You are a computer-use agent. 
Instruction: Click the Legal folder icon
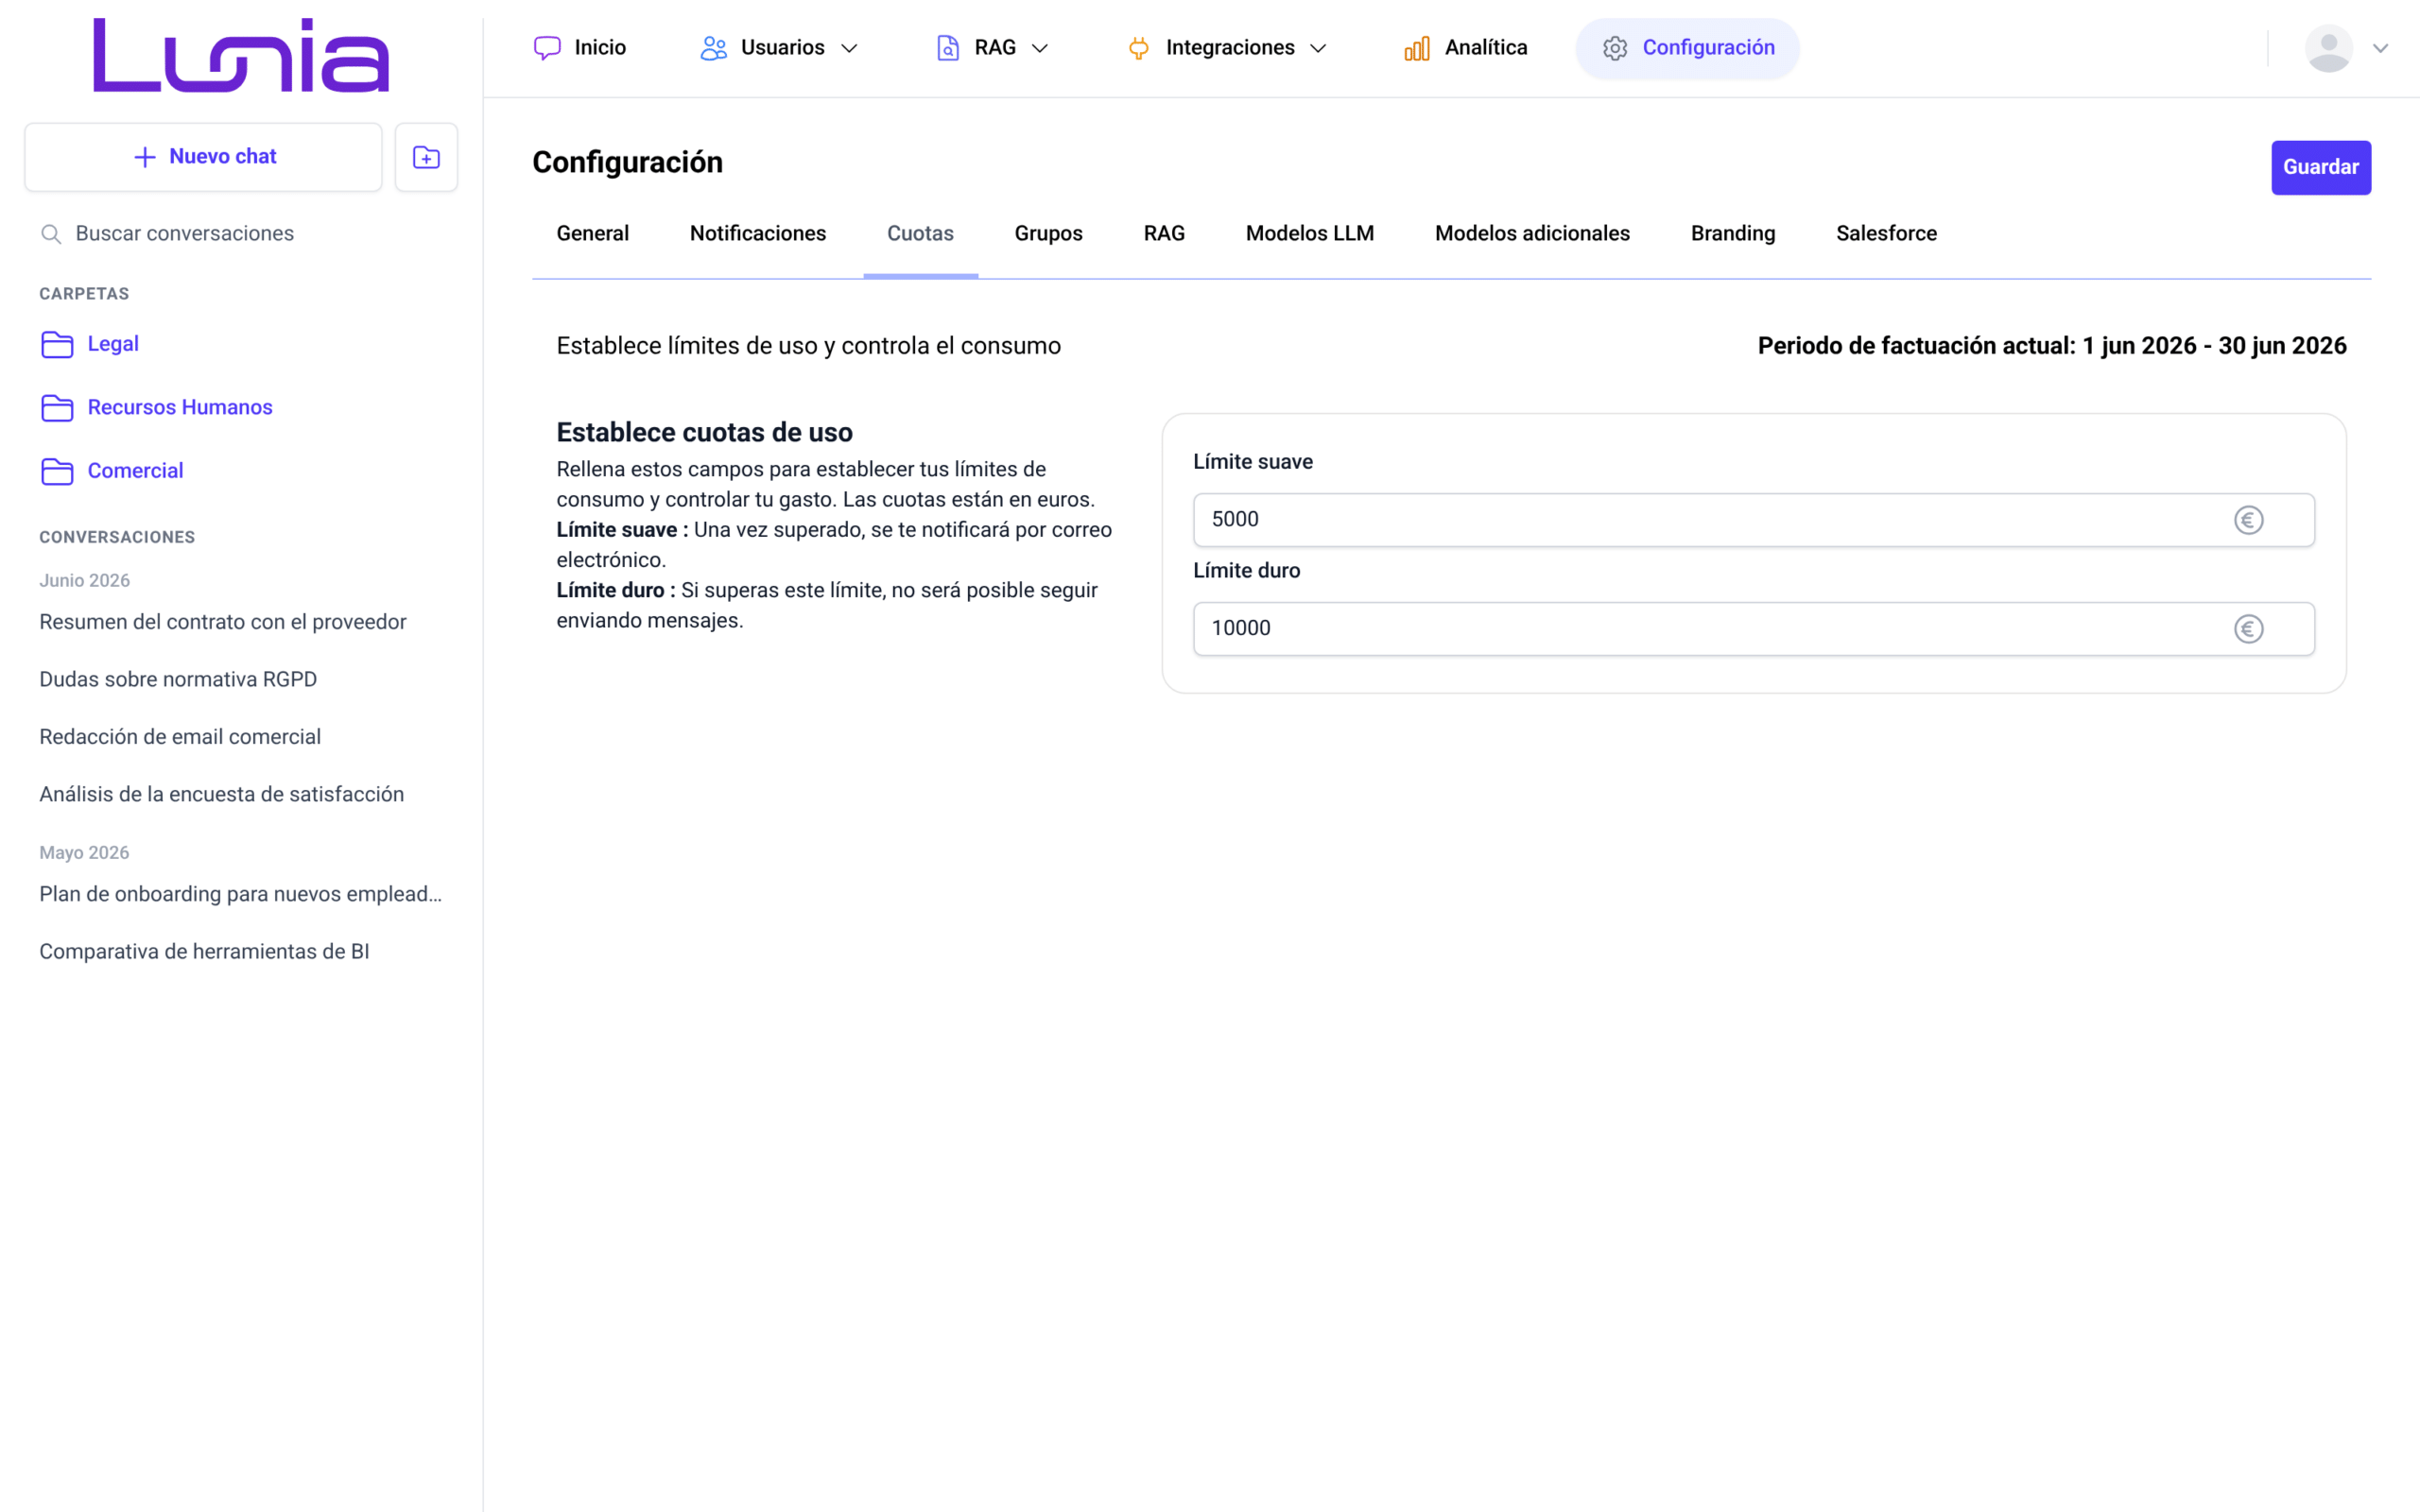[57, 344]
